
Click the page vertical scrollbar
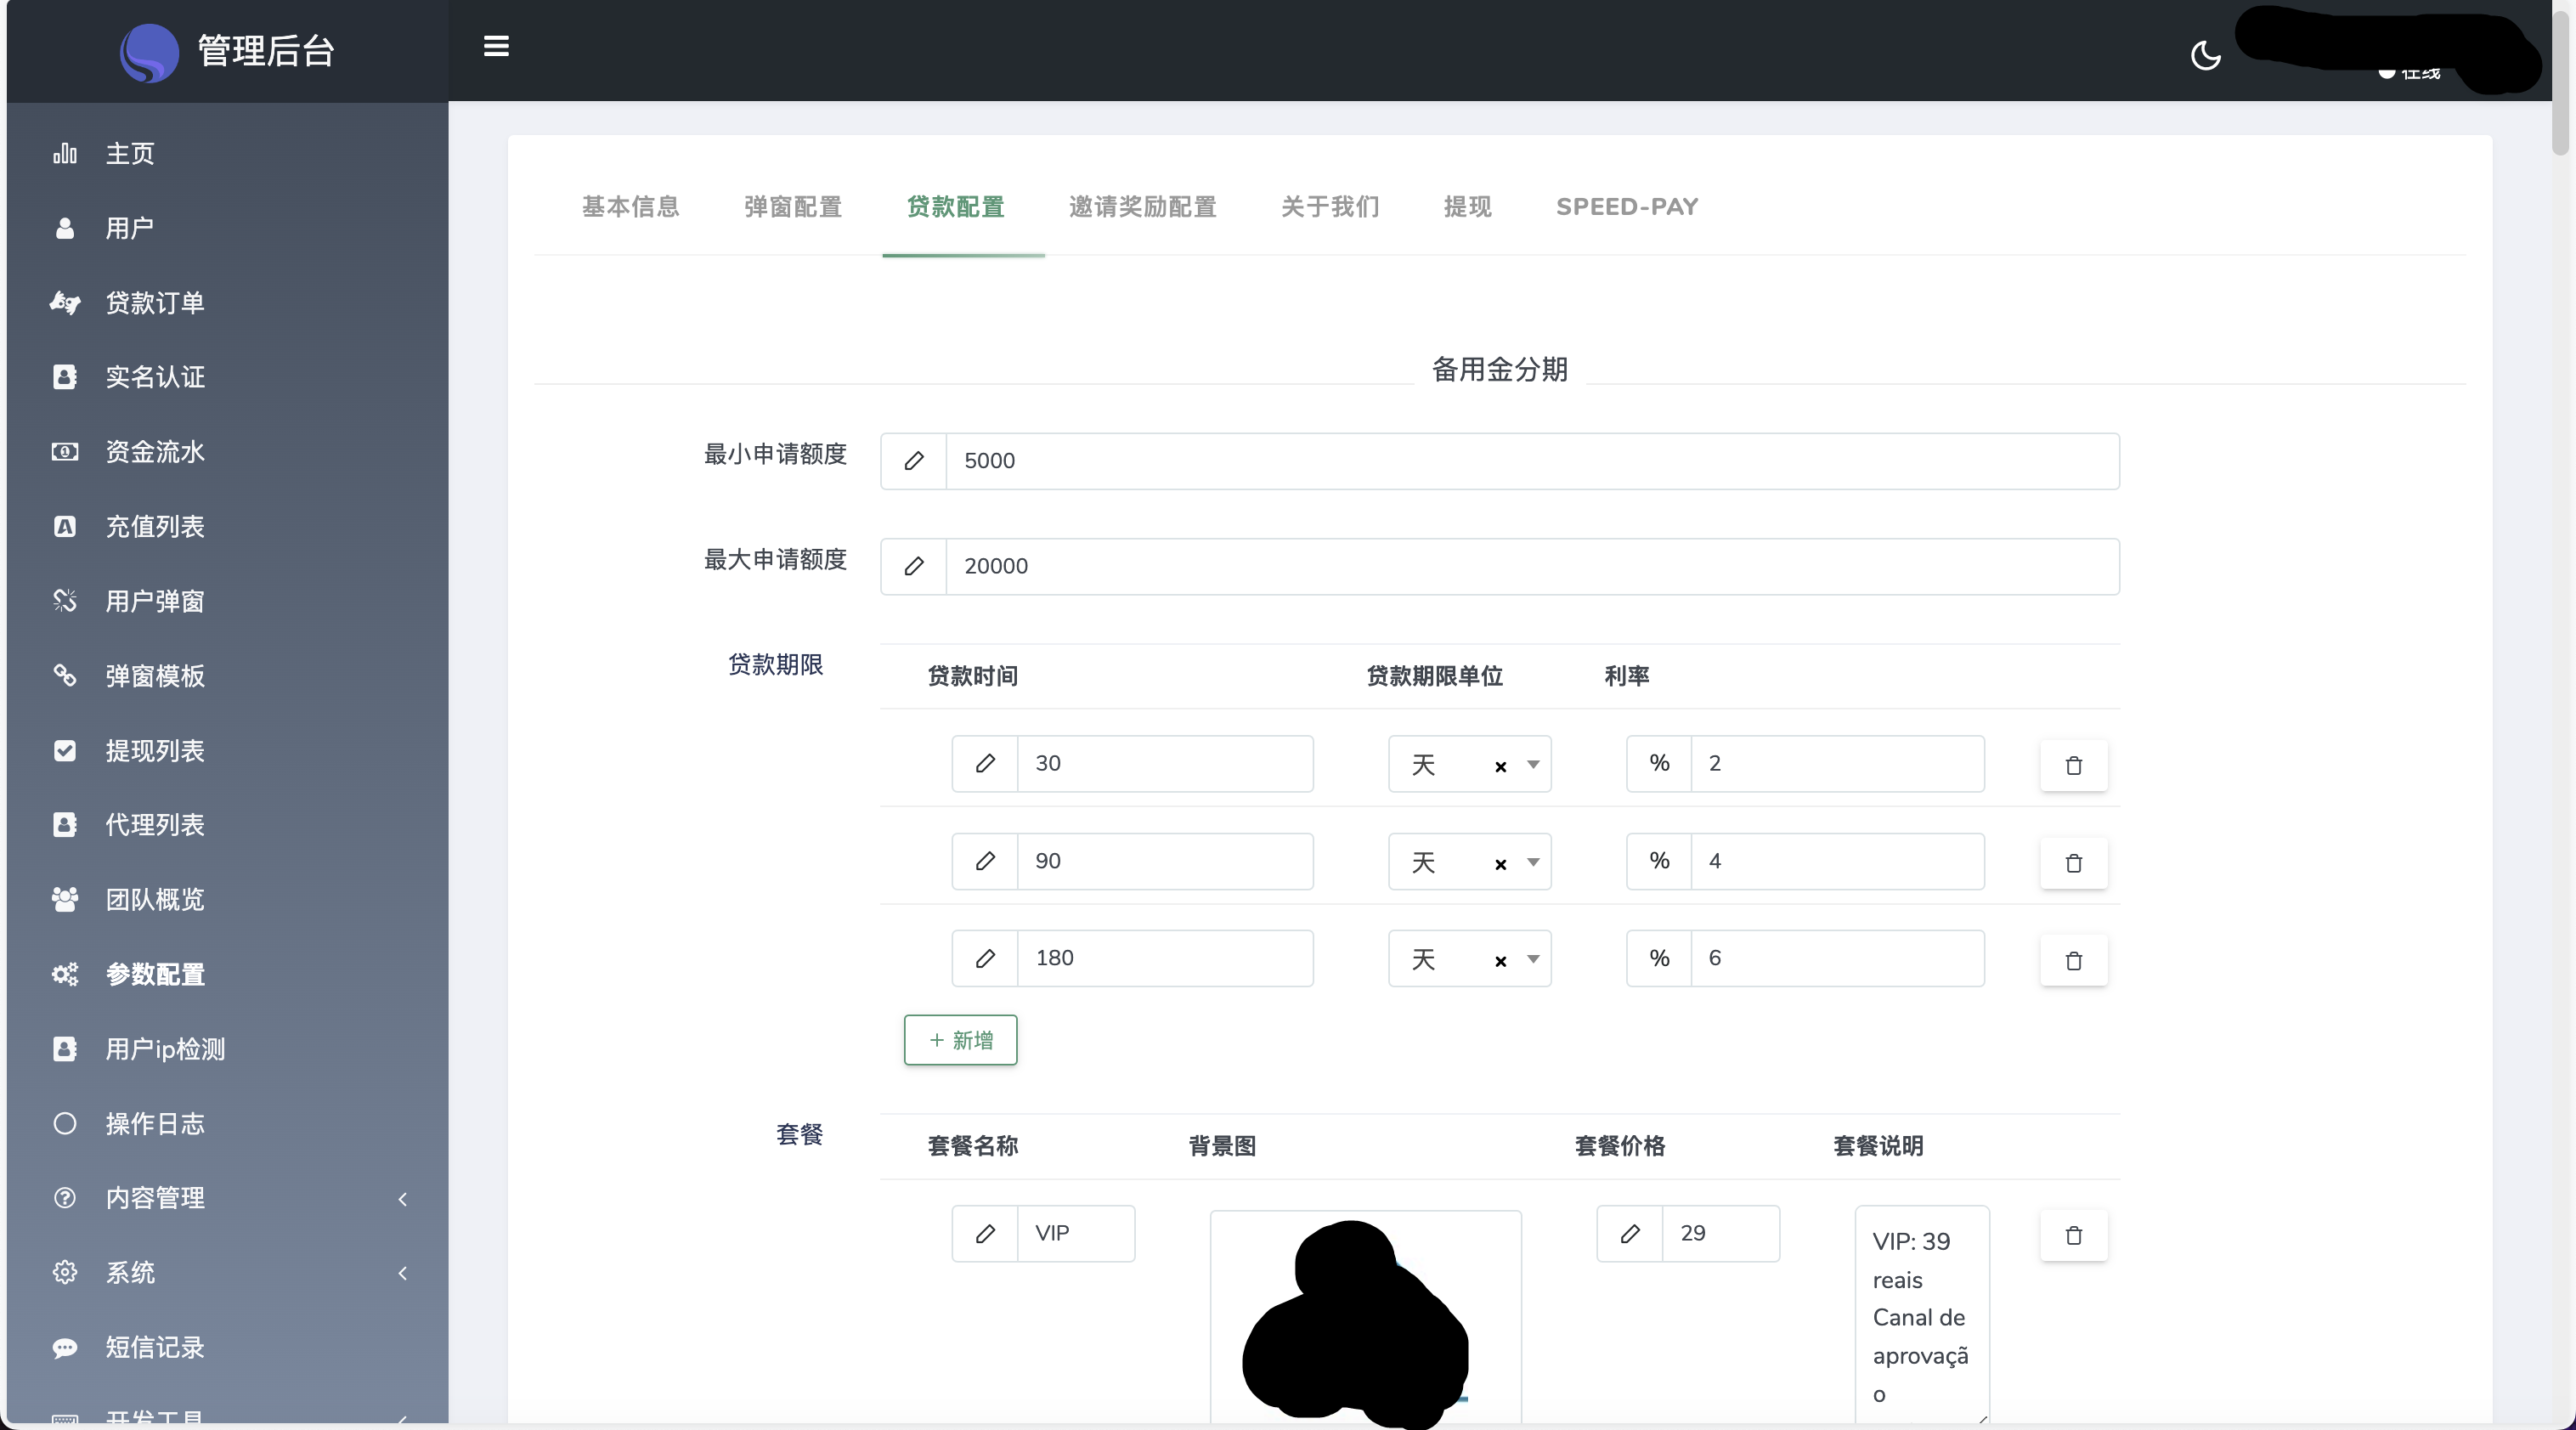(2560, 80)
